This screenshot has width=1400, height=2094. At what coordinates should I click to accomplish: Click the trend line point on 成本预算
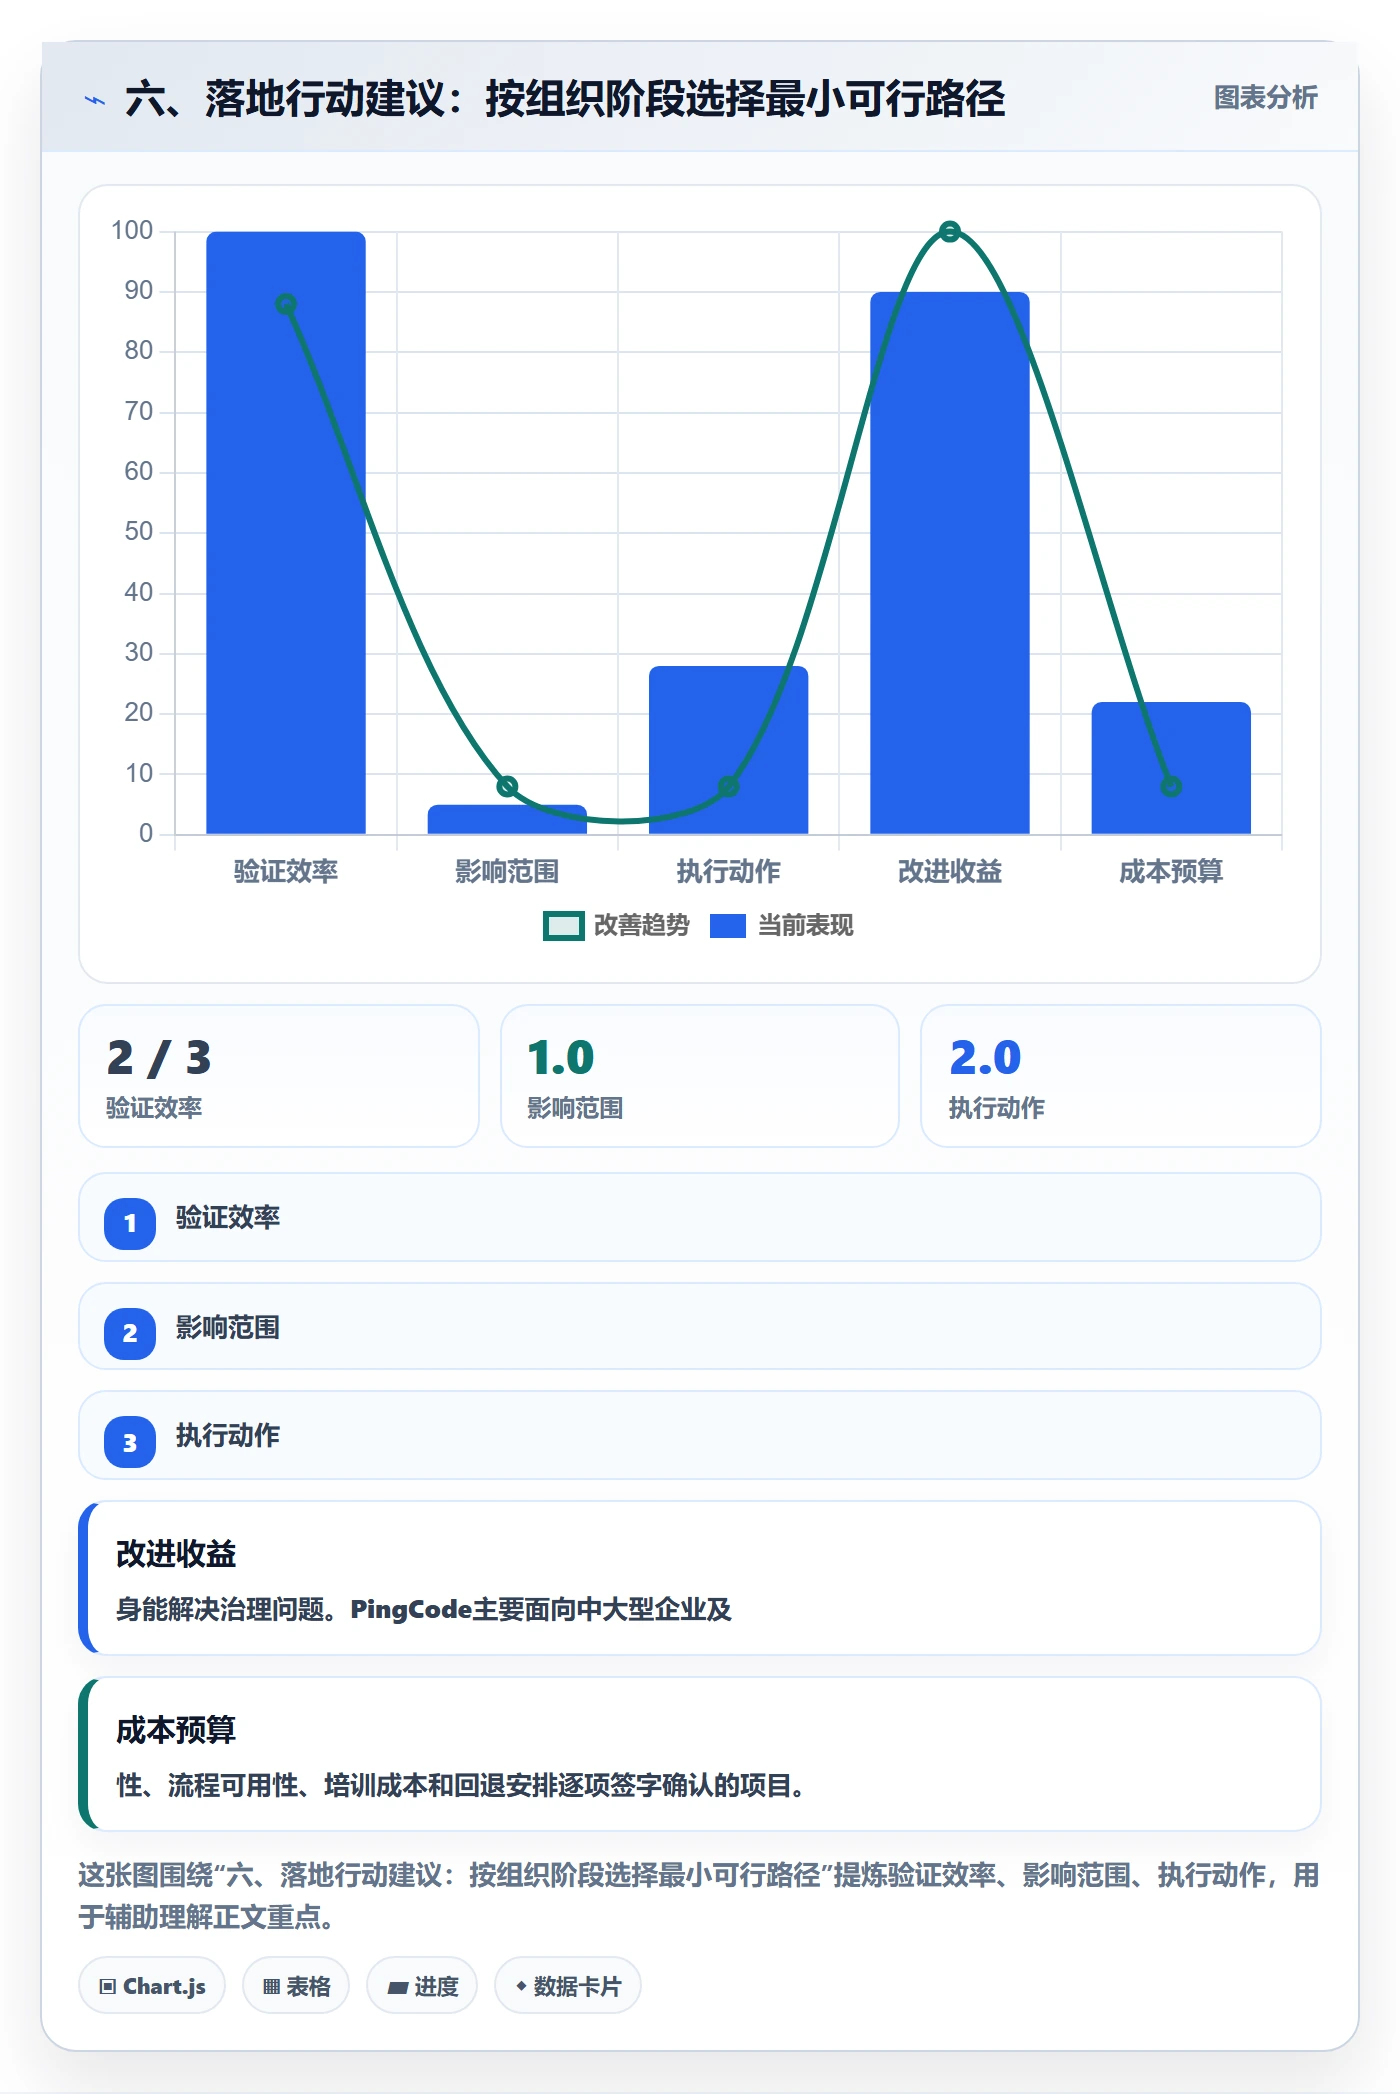coord(1171,787)
